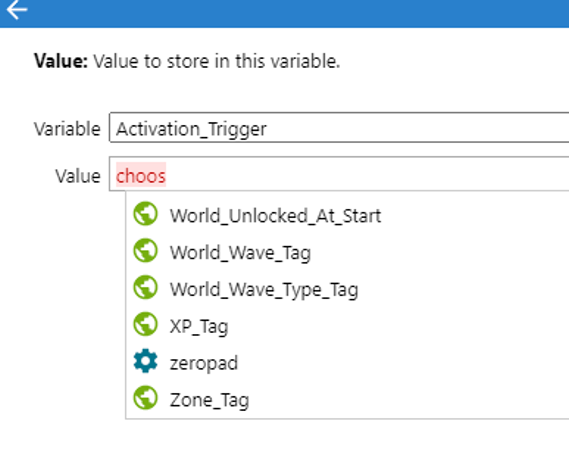The width and height of the screenshot is (569, 472).
Task: Select XP_Tag from the suggestions
Action: point(347,326)
